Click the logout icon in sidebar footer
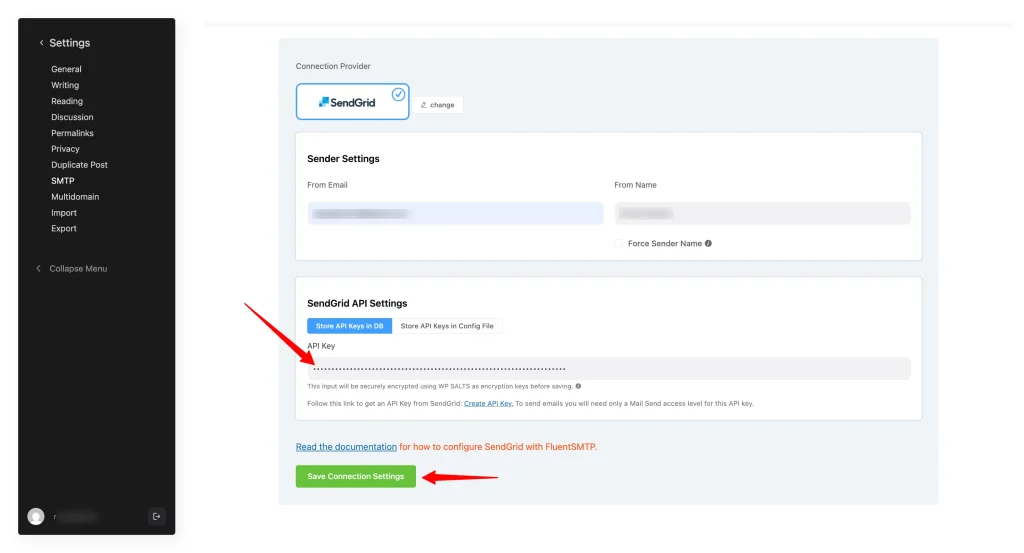 coord(156,516)
